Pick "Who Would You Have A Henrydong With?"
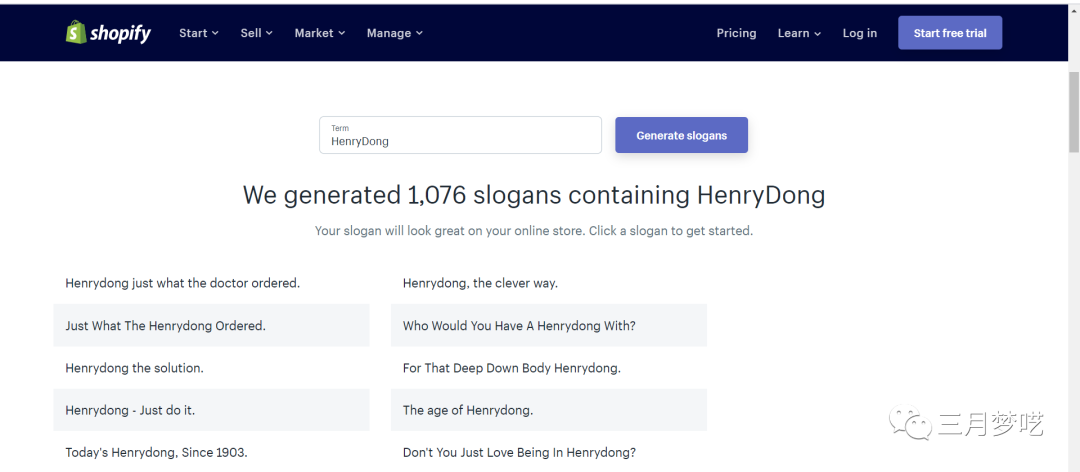The image size is (1080, 472). tap(519, 325)
